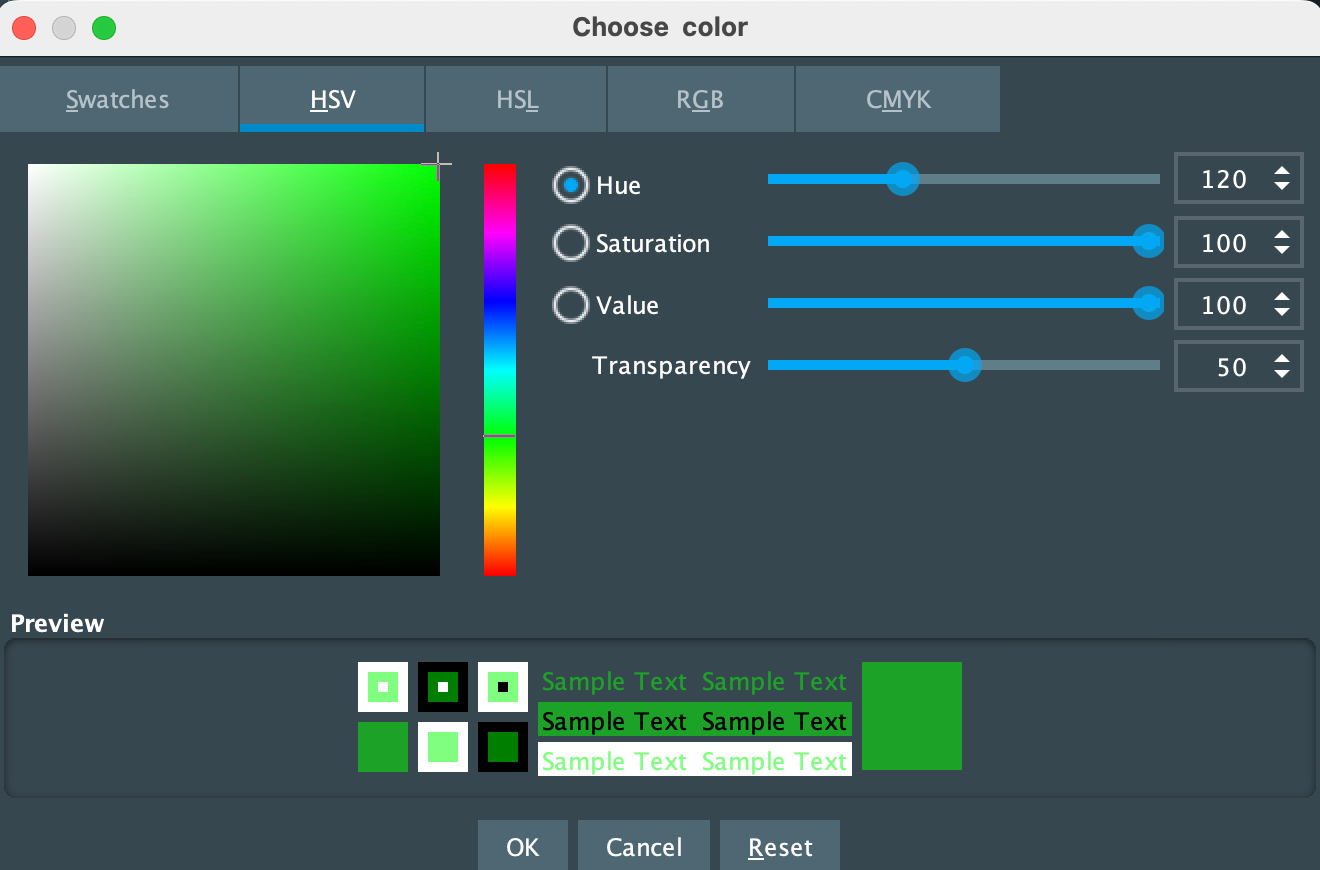Switch to the HSL tab
Viewport: 1320px width, 870px height.
515,99
